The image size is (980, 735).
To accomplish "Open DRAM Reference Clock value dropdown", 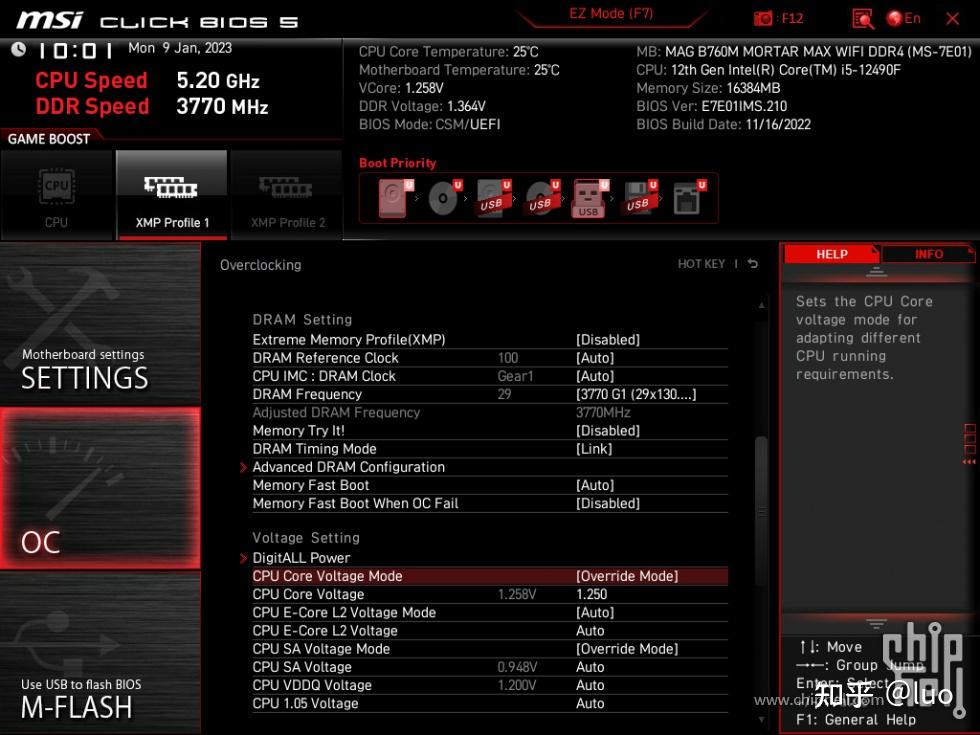I will point(594,358).
